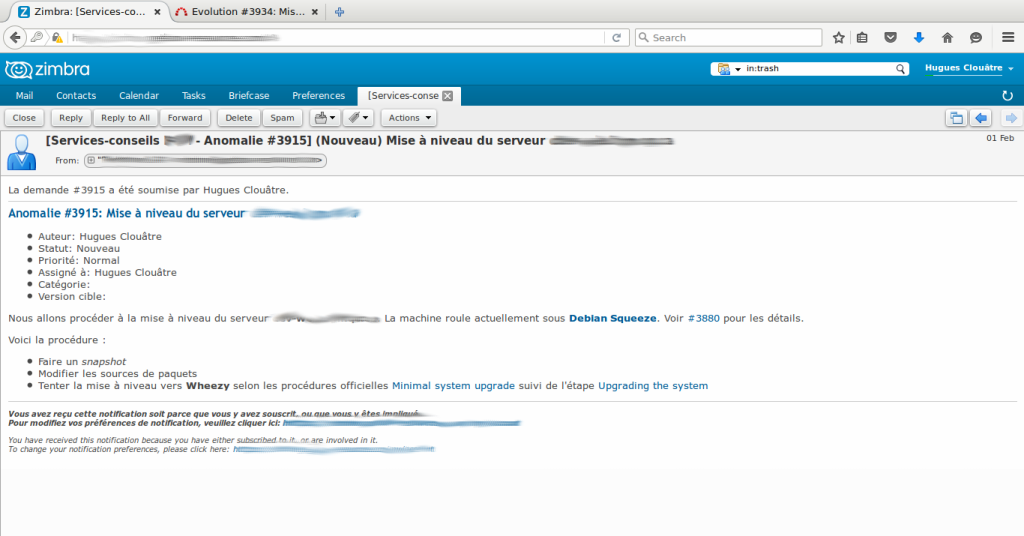Open the Hugues Clouâtre account menu
The width and height of the screenshot is (1024, 536).
[968, 68]
